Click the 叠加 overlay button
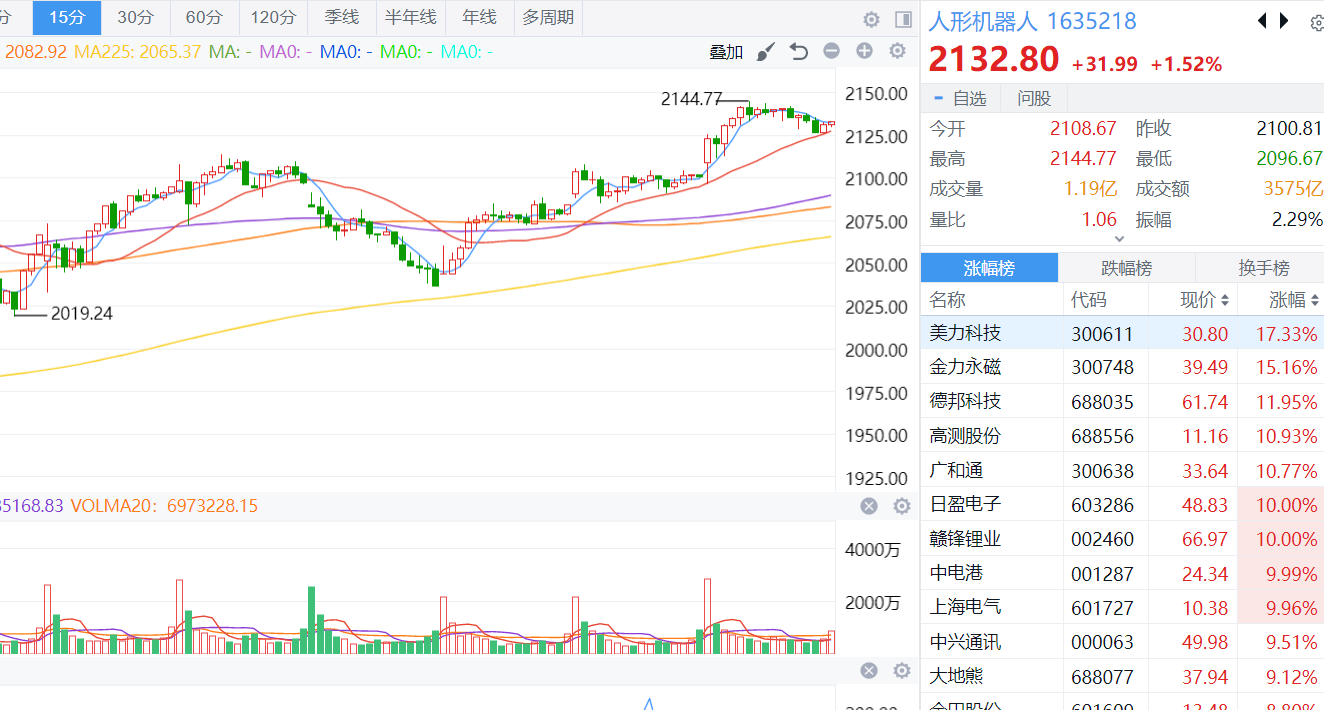Image resolution: width=1324 pixels, height=710 pixels. click(x=726, y=52)
